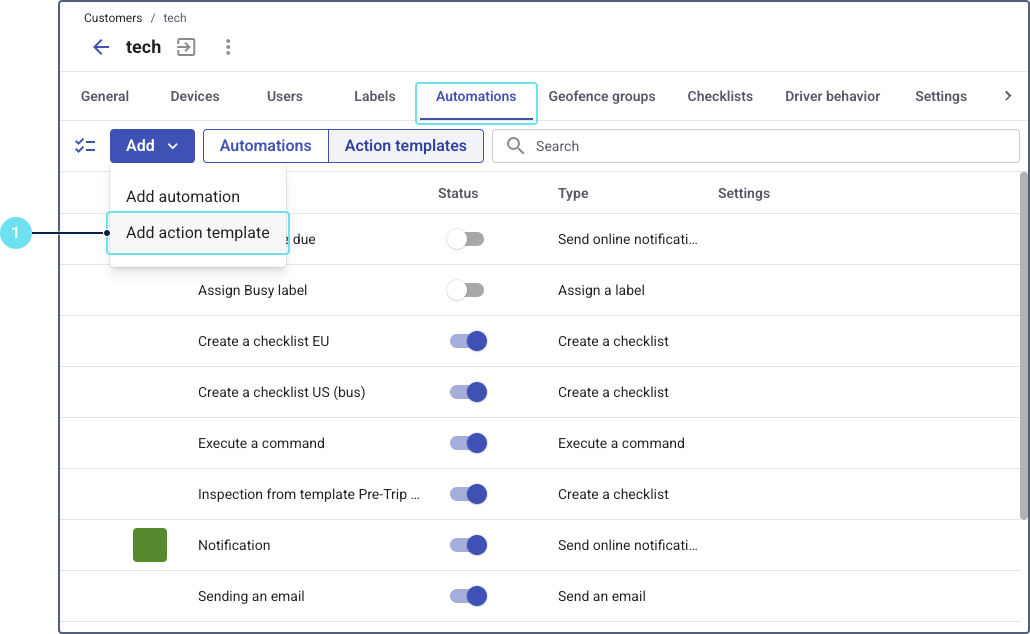Disable the Create a checklist EU toggle
1030x634 pixels.
(x=468, y=341)
